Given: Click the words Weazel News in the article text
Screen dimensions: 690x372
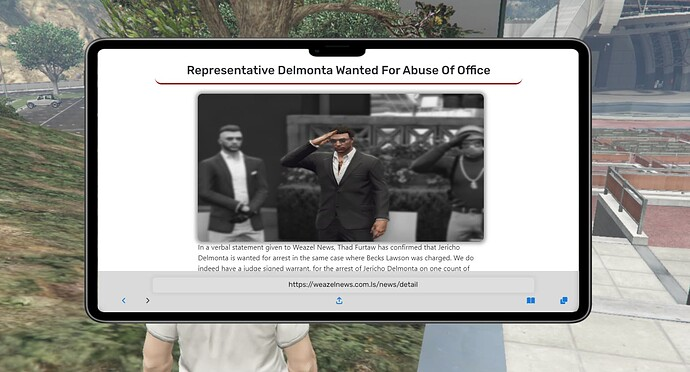Looking at the screenshot, I should 313,247.
